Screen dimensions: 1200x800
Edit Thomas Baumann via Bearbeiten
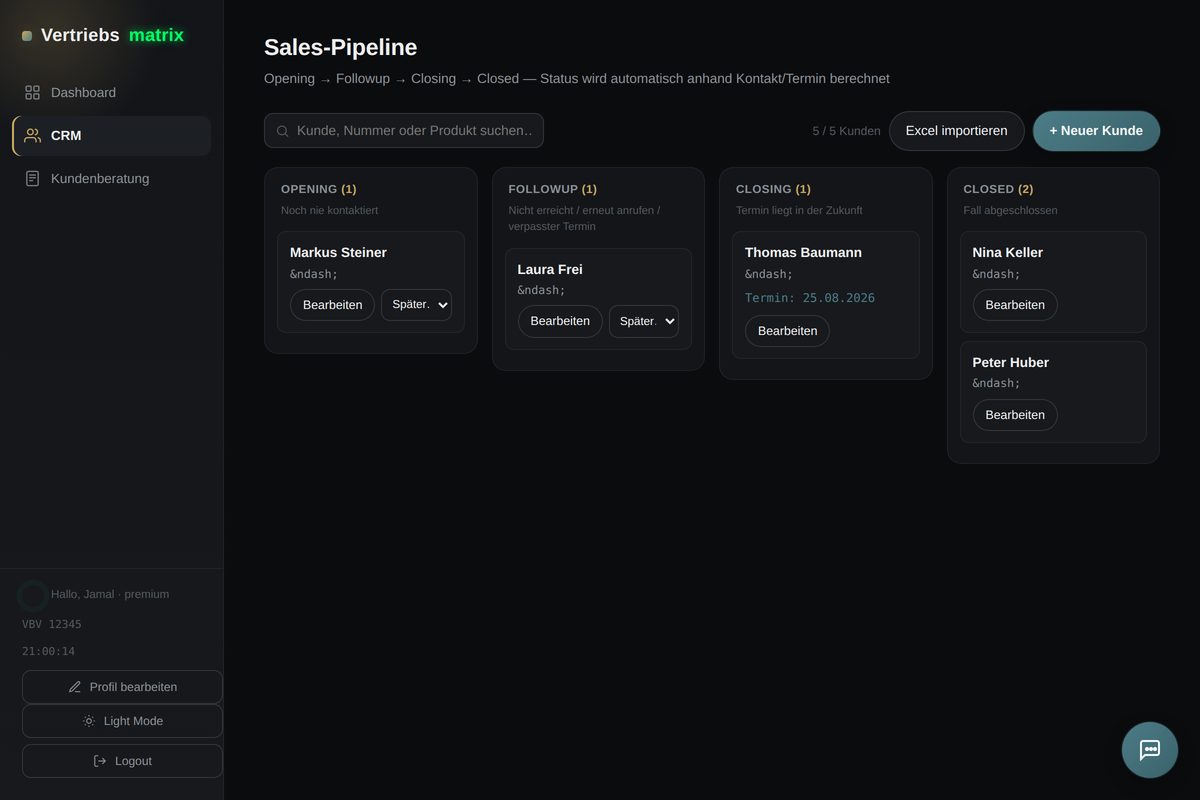tap(787, 331)
